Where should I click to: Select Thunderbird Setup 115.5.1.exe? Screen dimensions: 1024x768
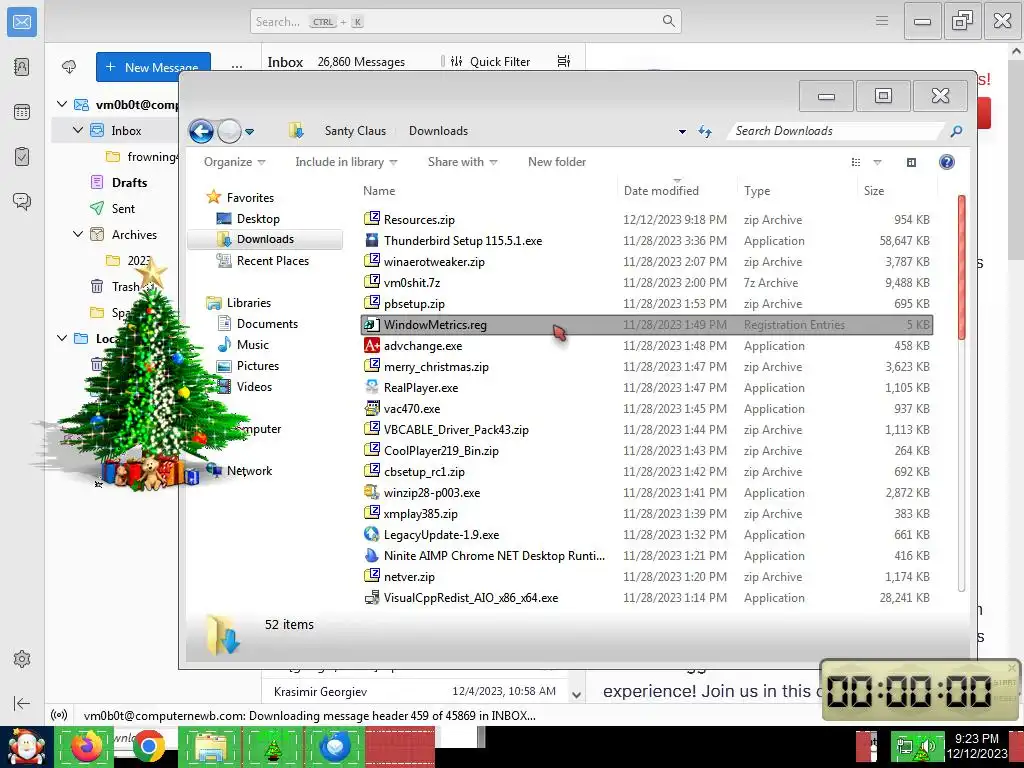tap(647, 240)
